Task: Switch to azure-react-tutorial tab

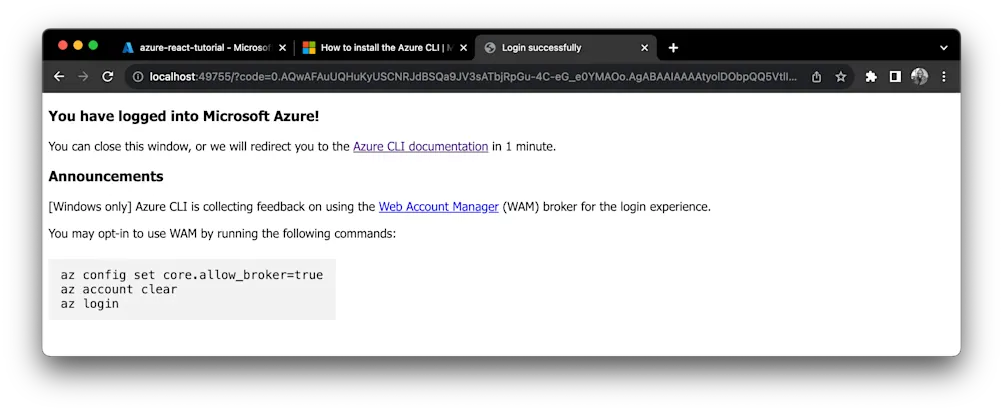Action: point(205,47)
